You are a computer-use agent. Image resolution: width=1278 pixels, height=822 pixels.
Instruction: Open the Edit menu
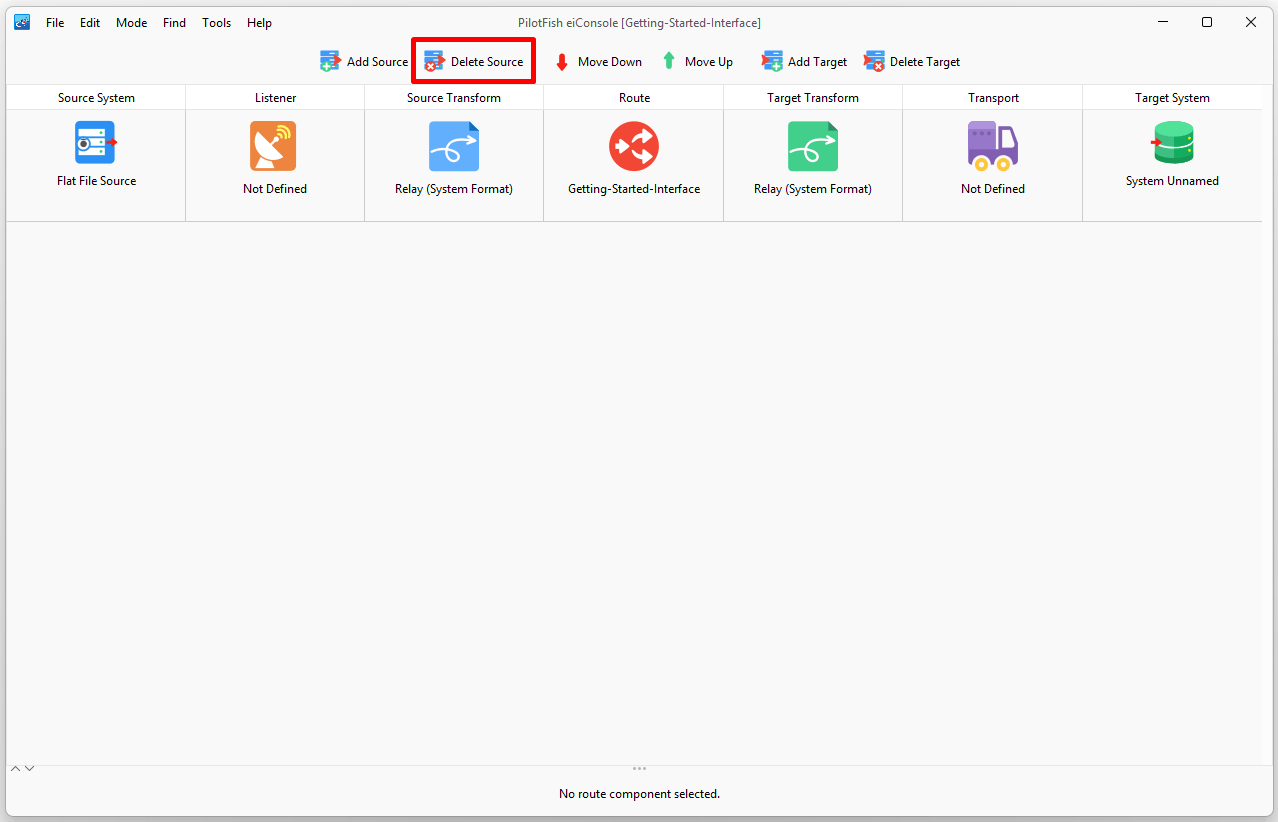(90, 22)
